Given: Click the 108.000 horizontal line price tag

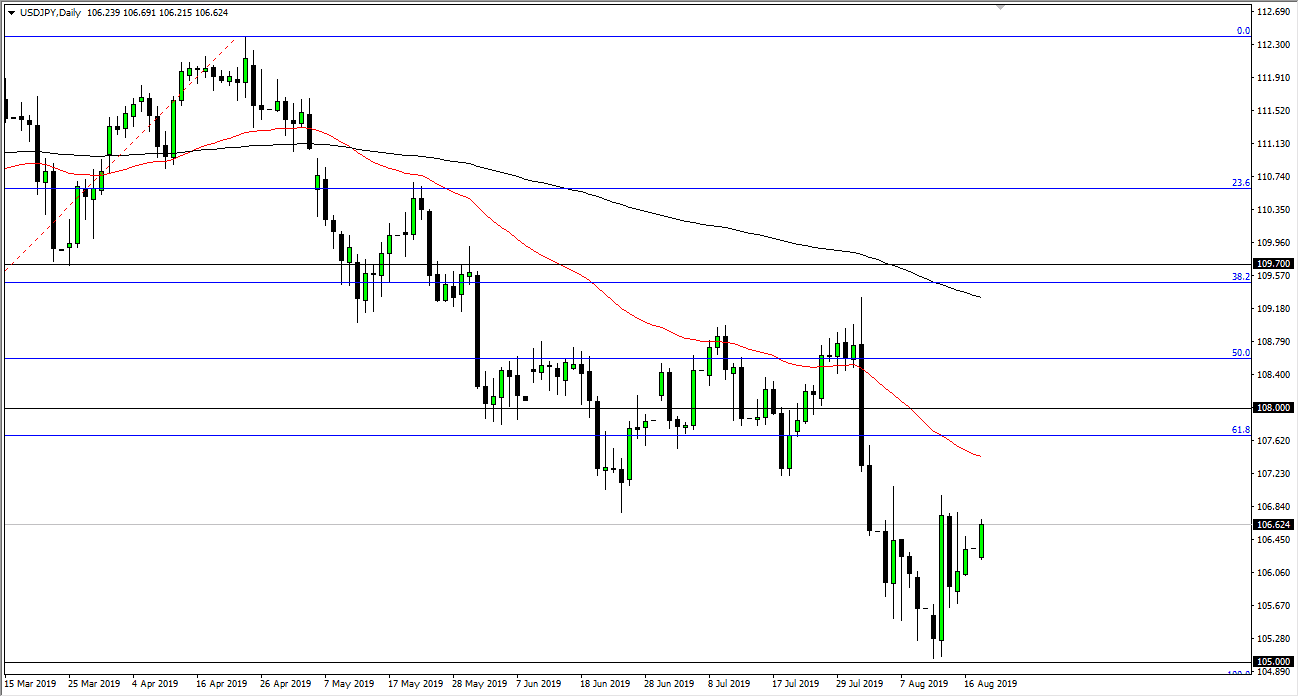Looking at the screenshot, I should (x=1272, y=408).
